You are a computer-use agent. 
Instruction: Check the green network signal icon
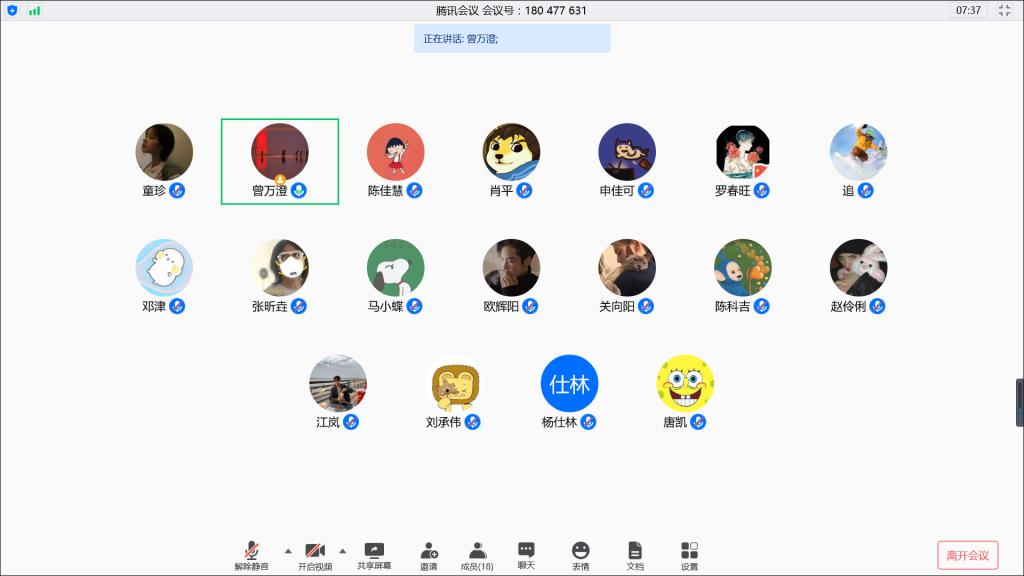point(35,10)
